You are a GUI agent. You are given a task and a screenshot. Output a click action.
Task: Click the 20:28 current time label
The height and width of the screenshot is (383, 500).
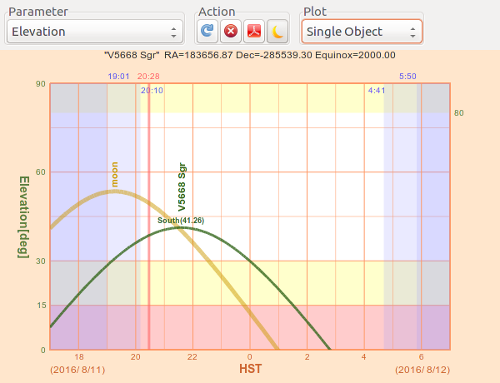(148, 76)
